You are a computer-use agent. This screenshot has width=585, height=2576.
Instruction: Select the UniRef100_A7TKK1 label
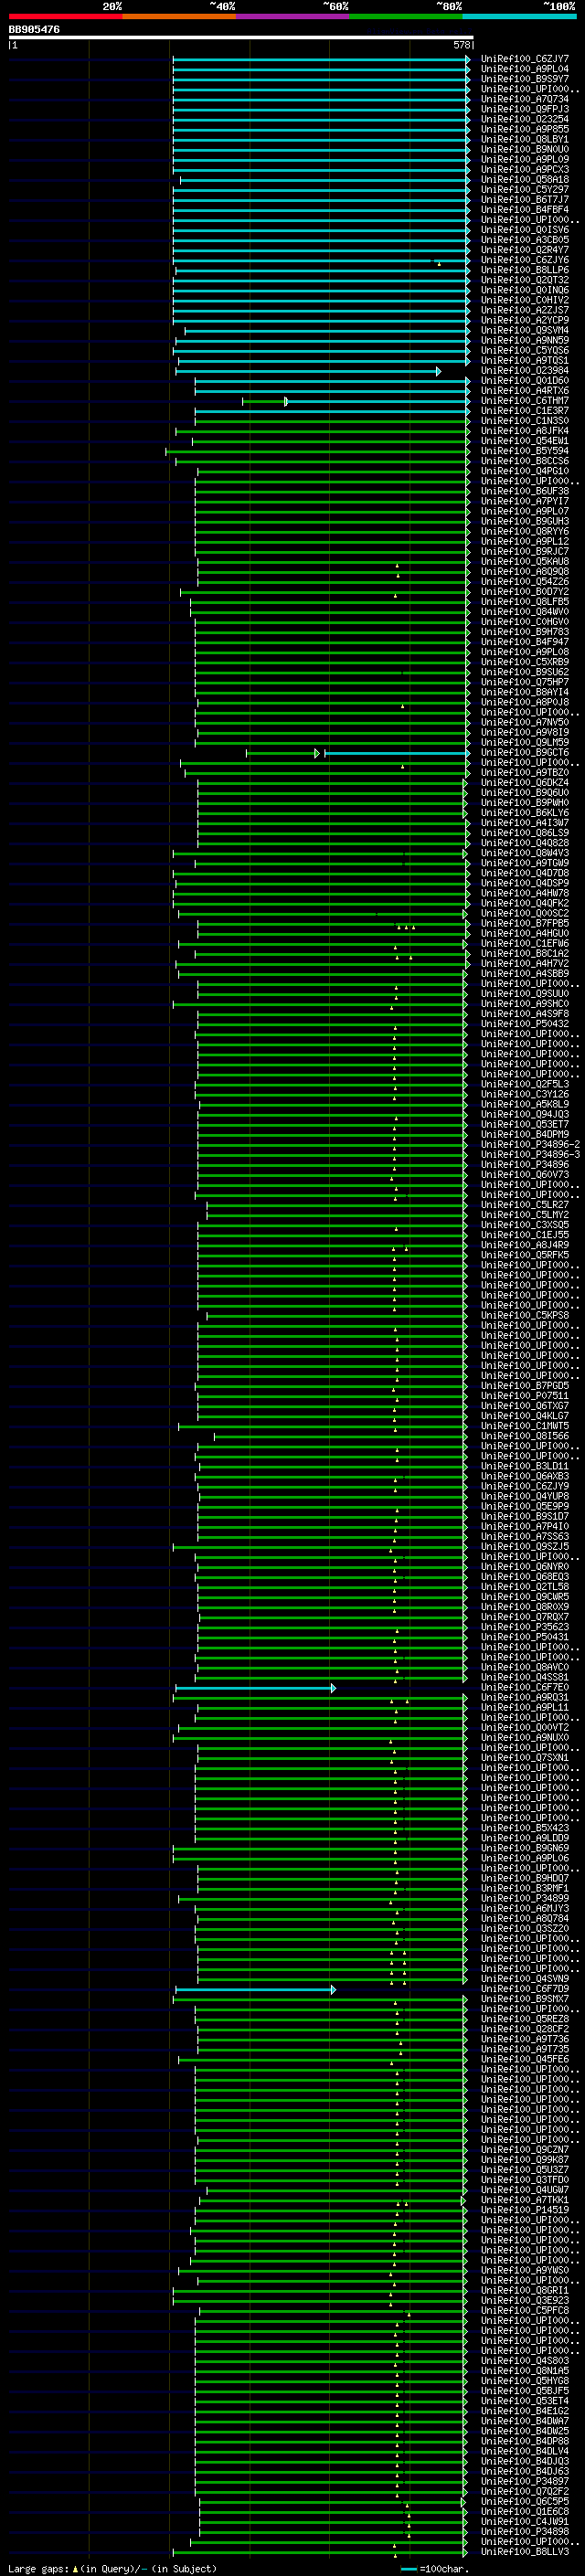click(x=525, y=2200)
